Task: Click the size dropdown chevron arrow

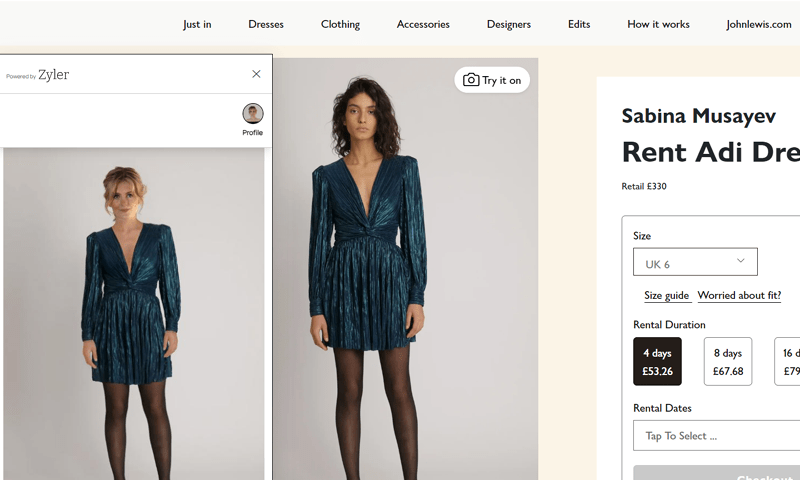Action: [740, 261]
